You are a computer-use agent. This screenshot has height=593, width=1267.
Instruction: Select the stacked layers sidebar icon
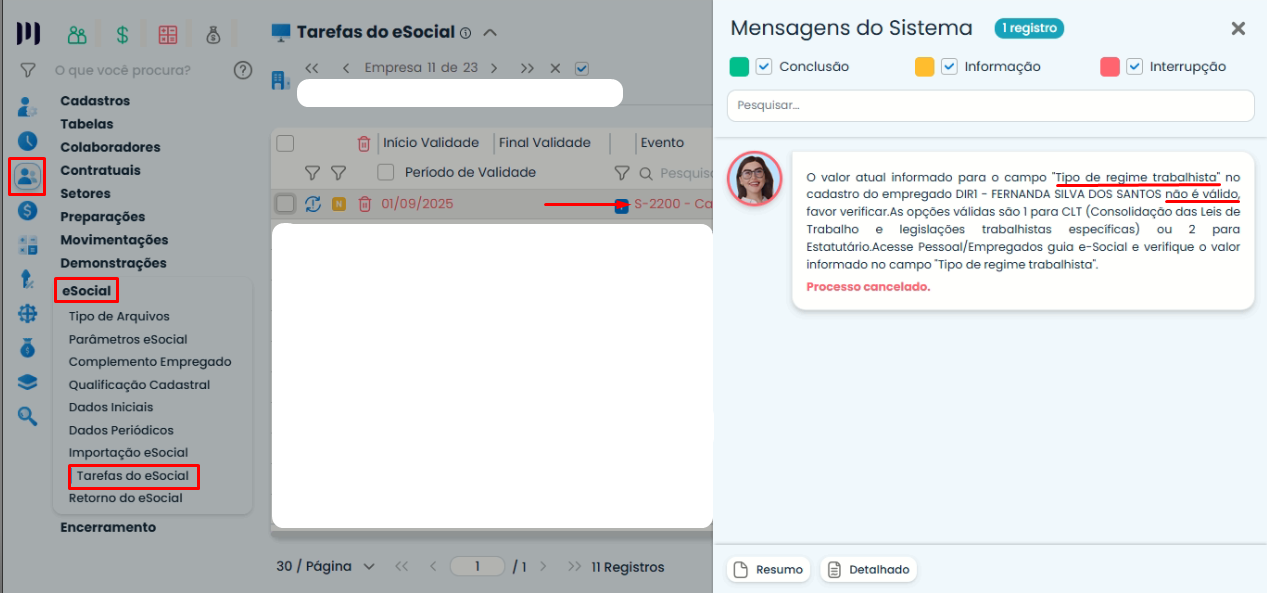pos(27,382)
